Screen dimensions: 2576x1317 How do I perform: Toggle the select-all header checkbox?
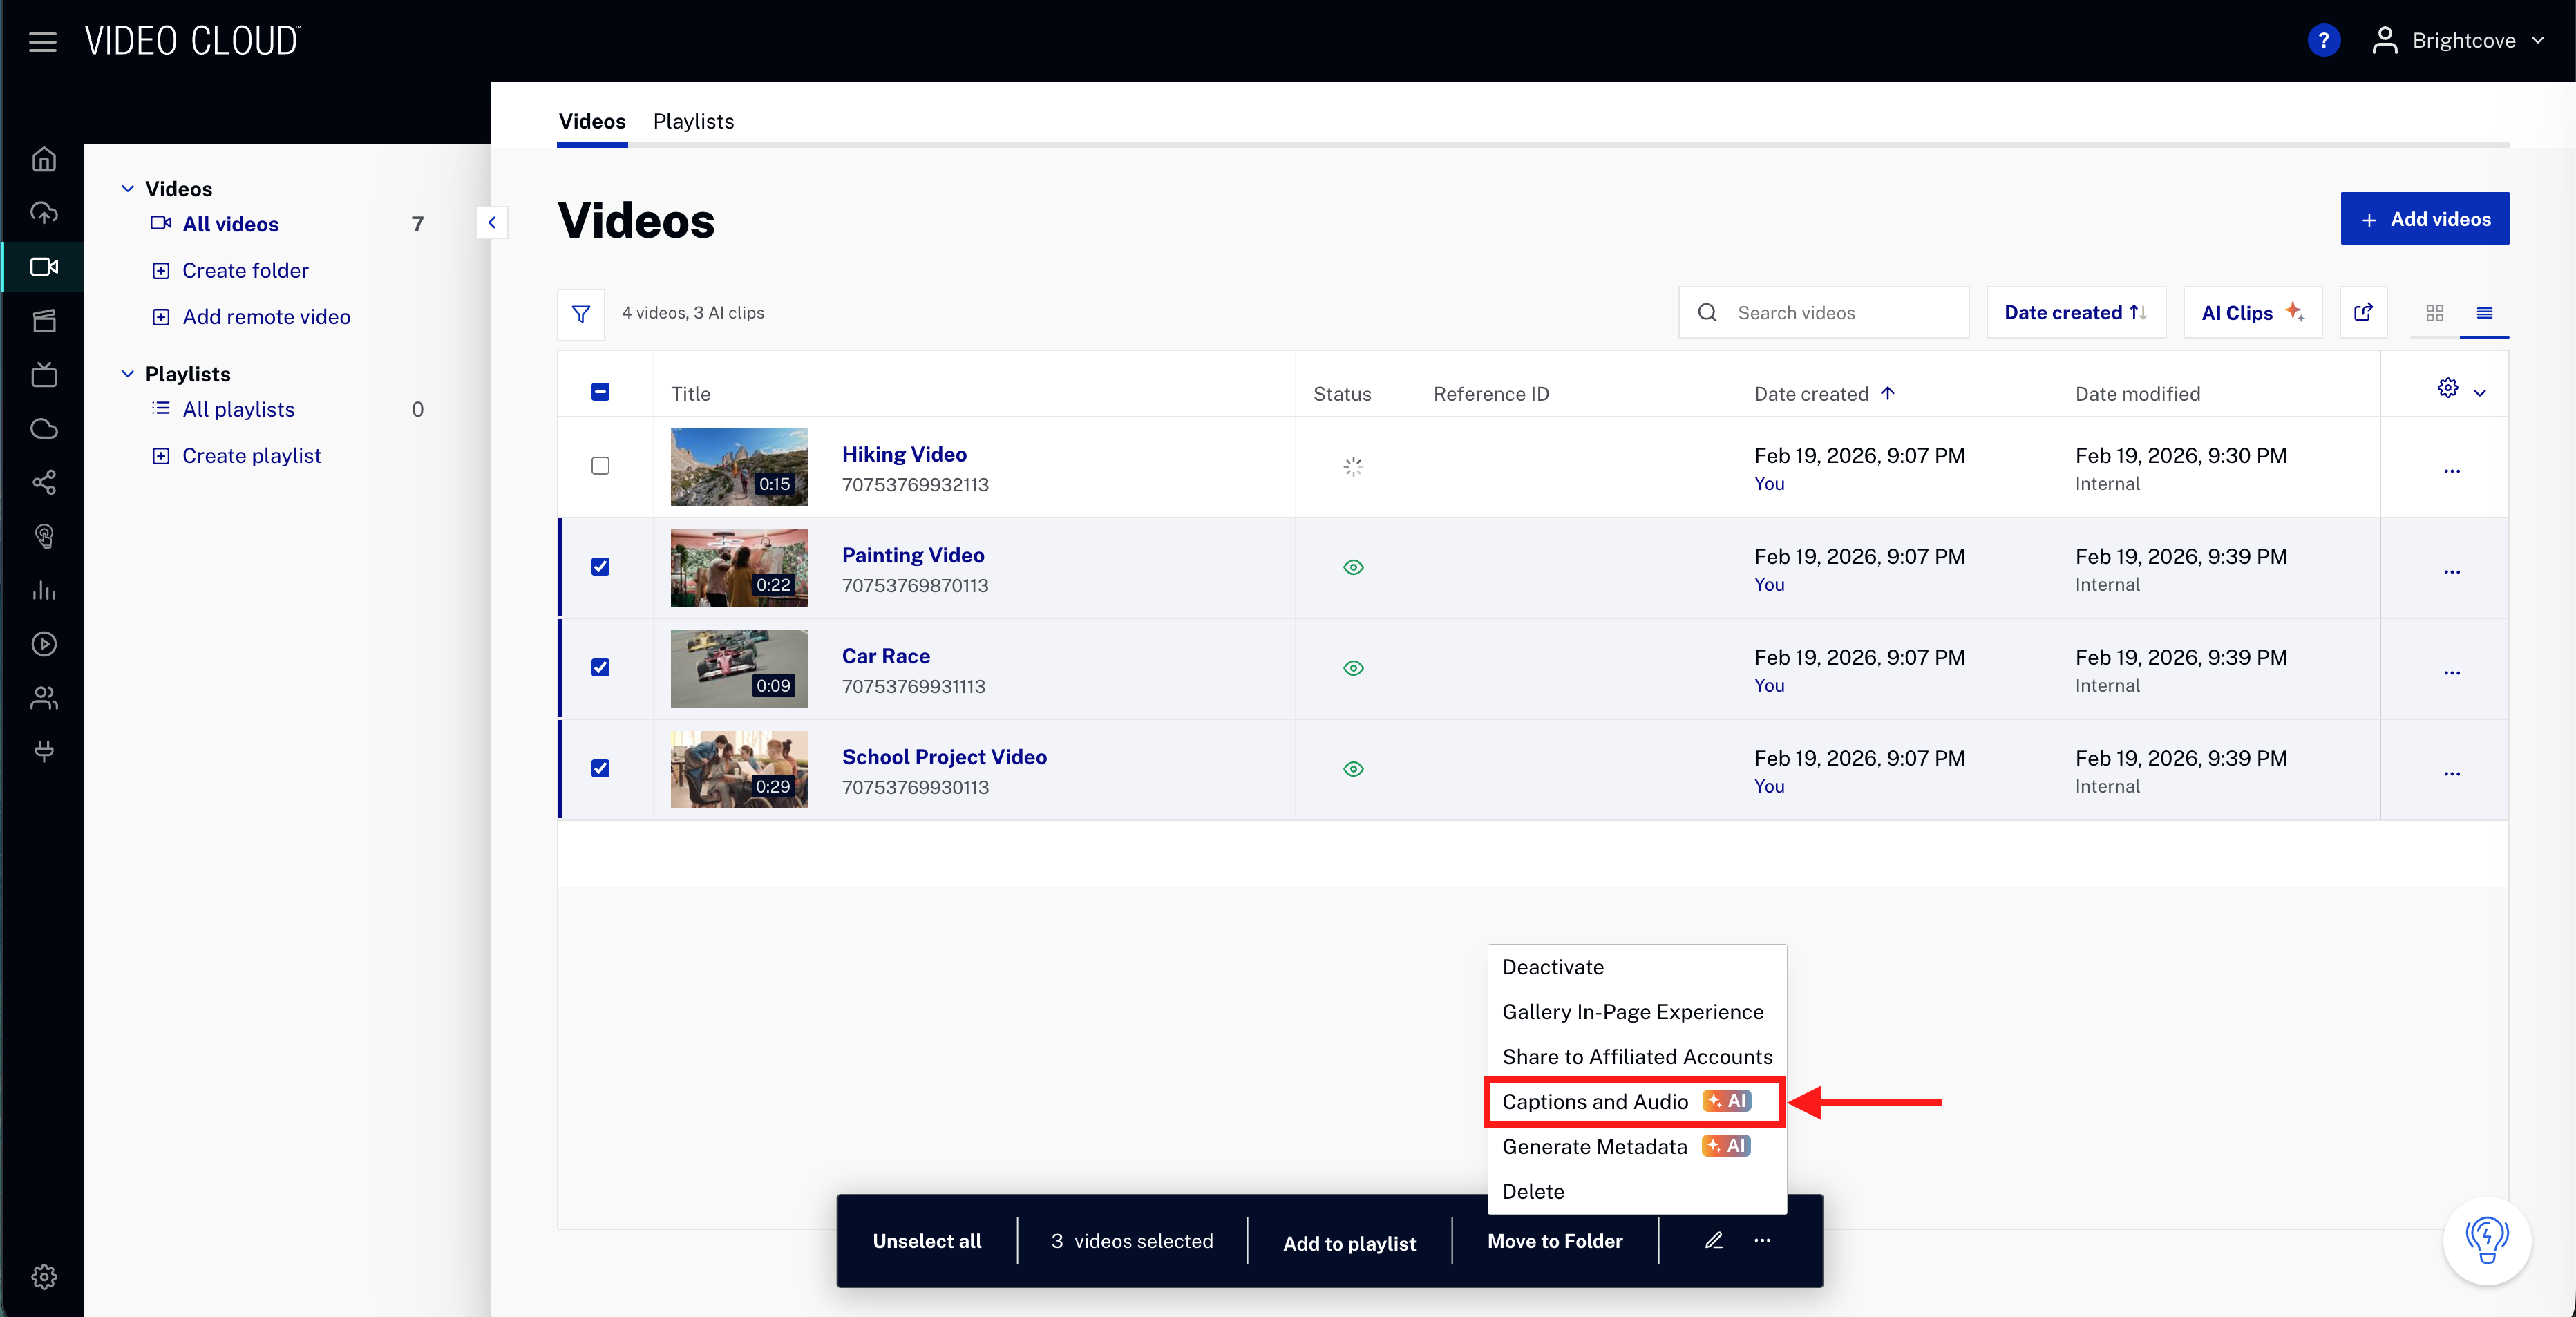coord(600,392)
